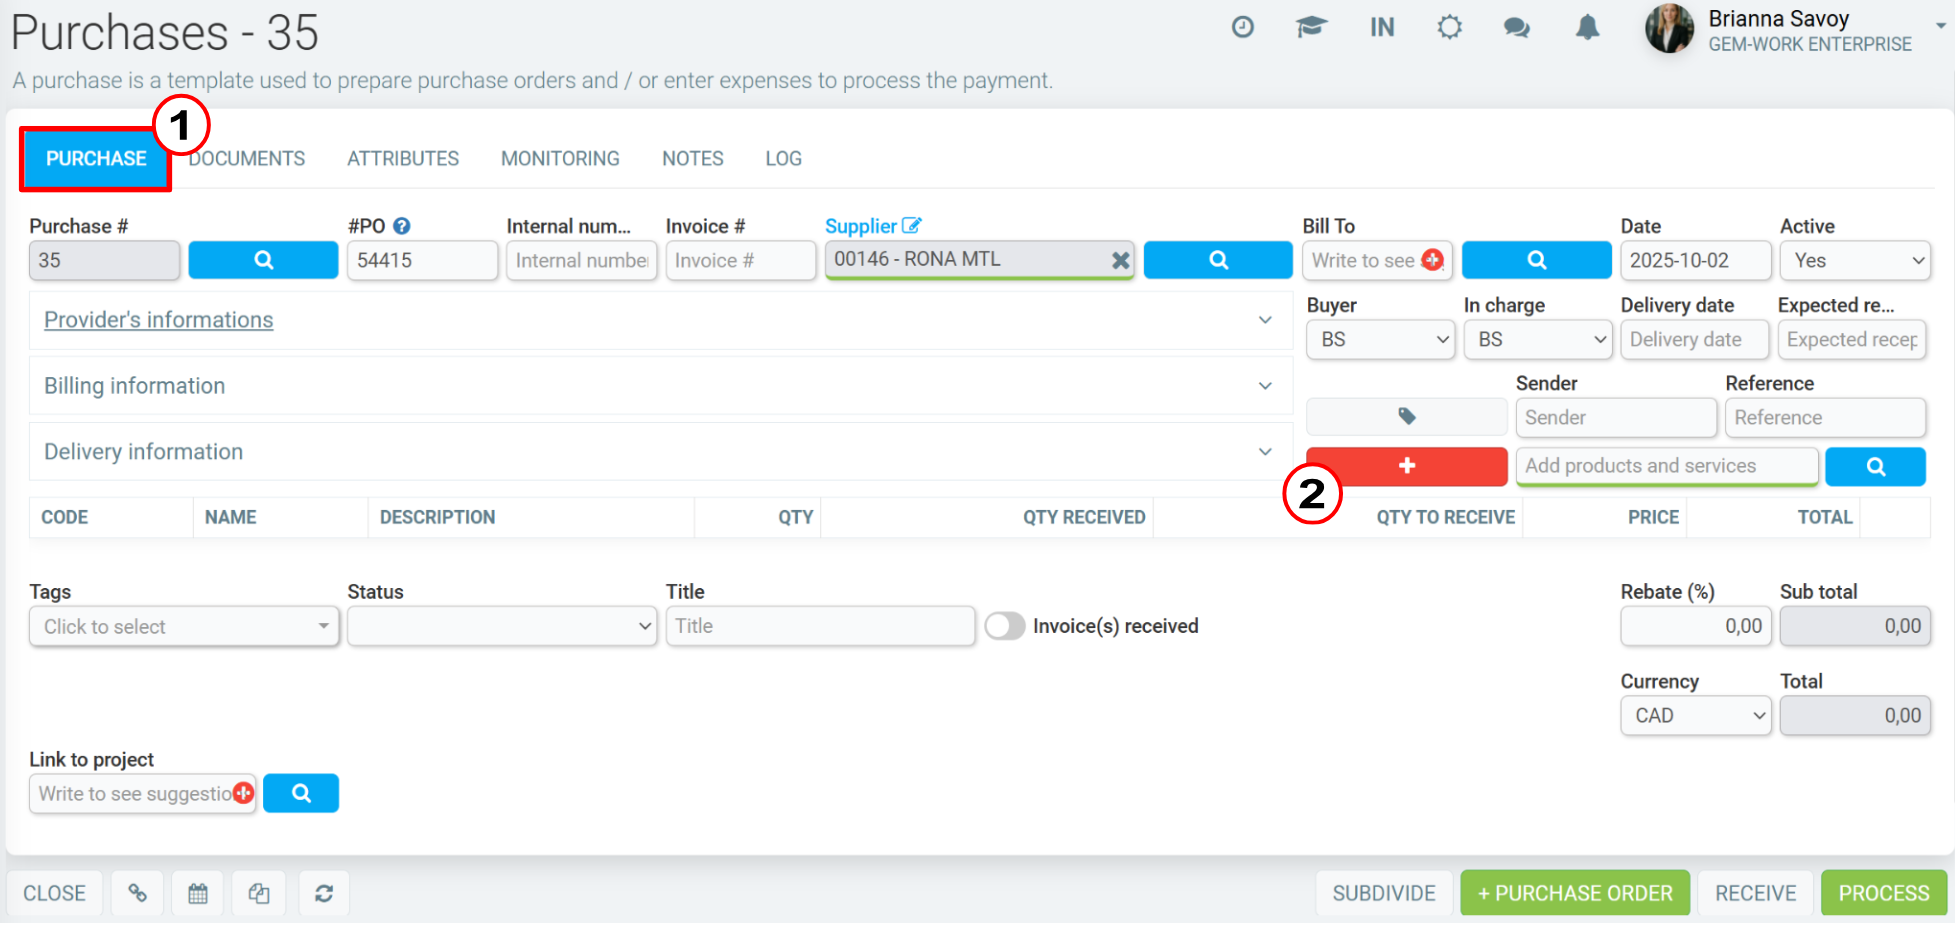Click the refresh arrows icon in bottom toolbar
Screen dimensions: 1955x925
pyautogui.click(x=324, y=893)
